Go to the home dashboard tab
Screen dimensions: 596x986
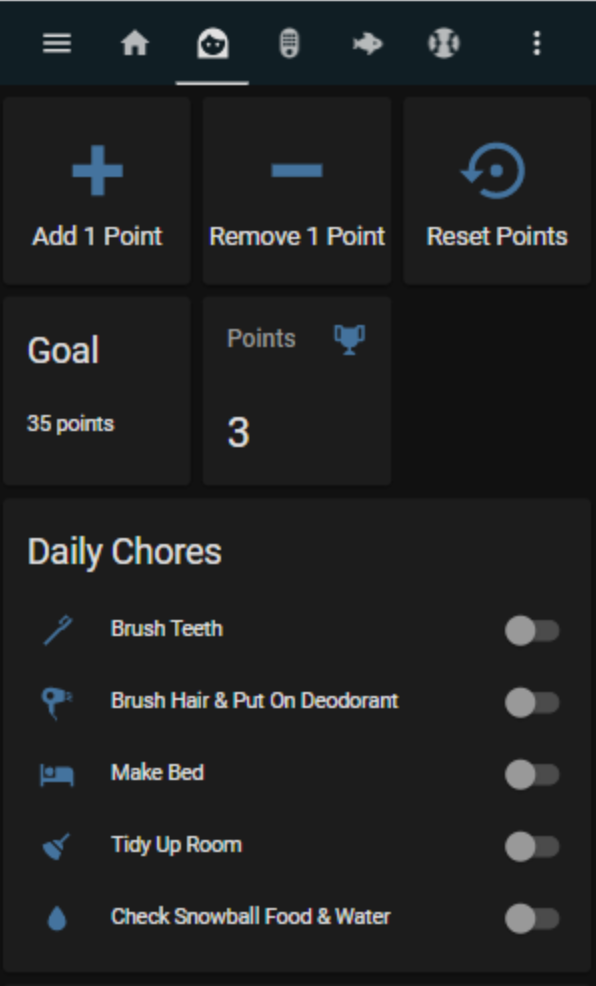[x=135, y=43]
